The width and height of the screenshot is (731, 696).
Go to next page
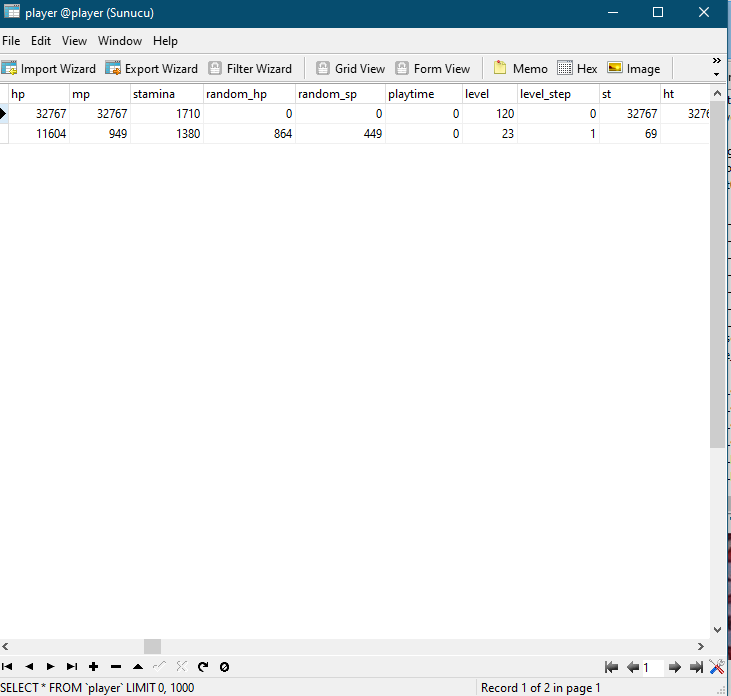(x=674, y=667)
